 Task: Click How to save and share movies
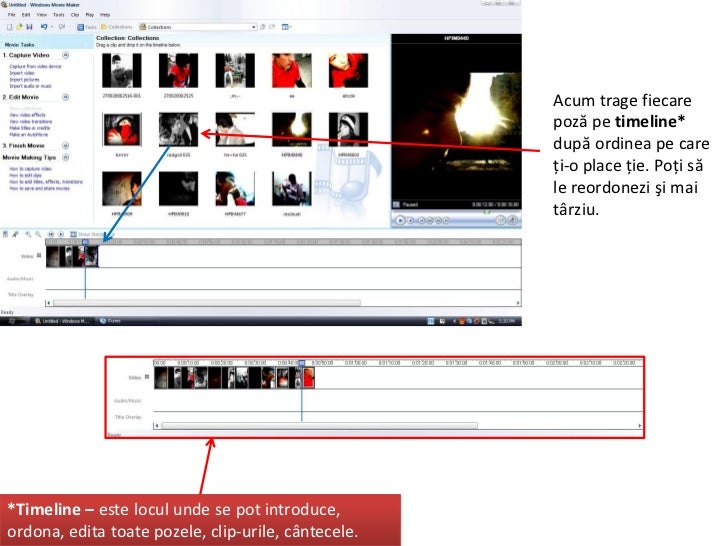tap(39, 188)
